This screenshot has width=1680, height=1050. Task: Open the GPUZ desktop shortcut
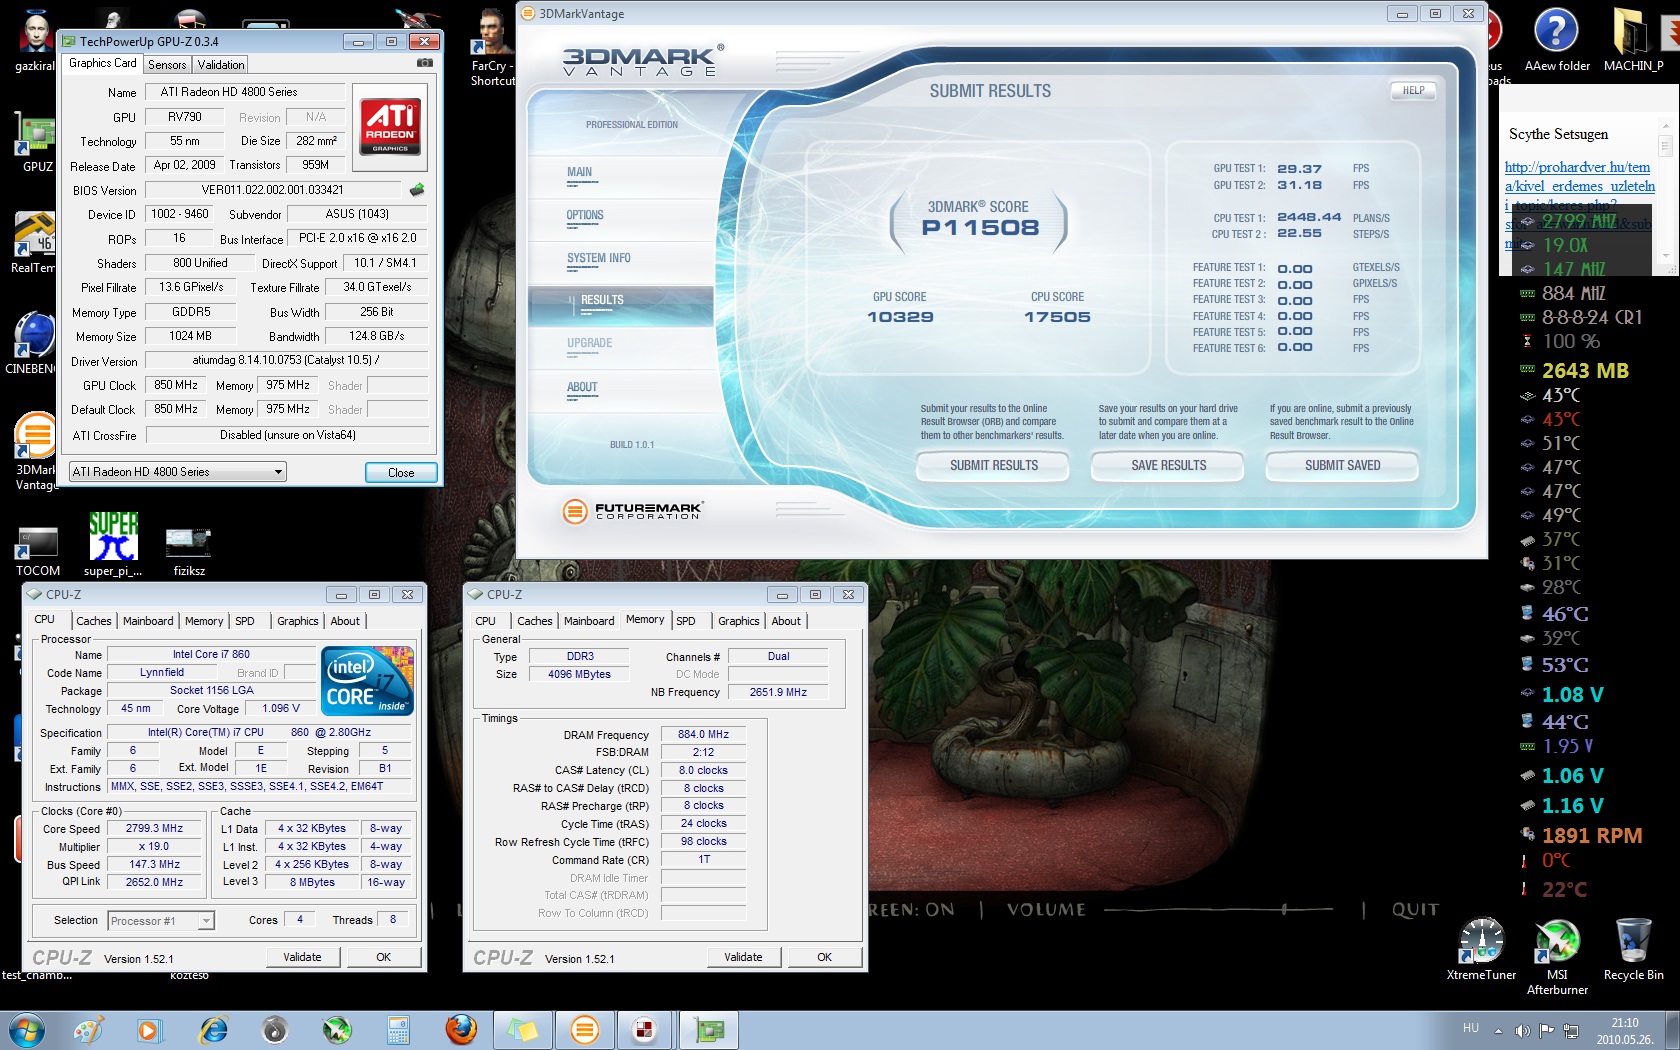(36, 142)
